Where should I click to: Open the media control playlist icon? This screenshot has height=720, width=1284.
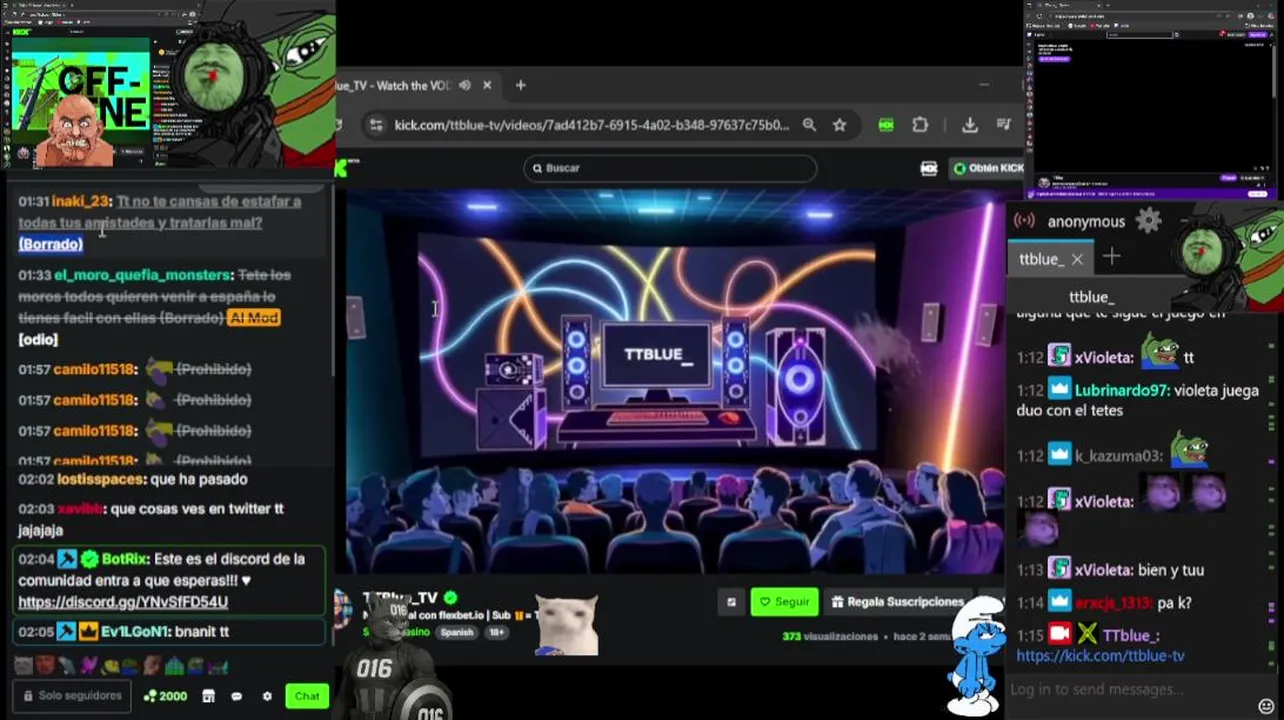click(x=1003, y=125)
